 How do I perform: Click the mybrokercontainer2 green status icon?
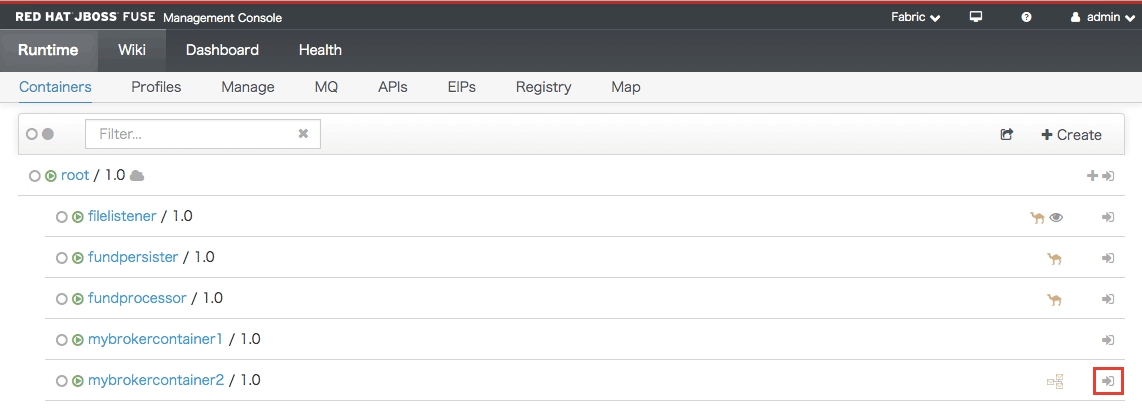78,380
